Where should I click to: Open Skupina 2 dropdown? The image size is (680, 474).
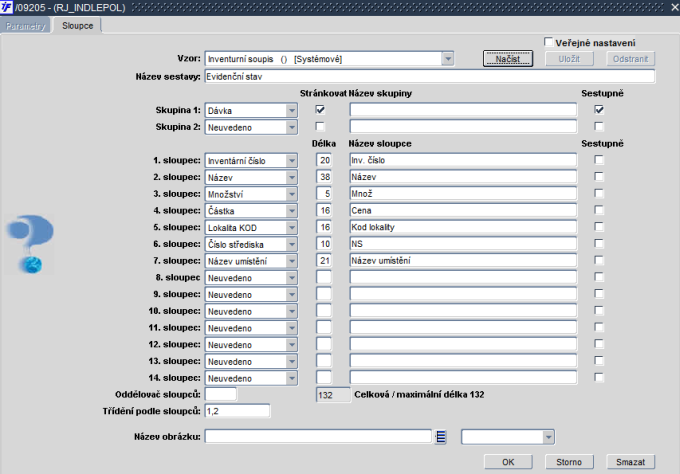[291, 127]
